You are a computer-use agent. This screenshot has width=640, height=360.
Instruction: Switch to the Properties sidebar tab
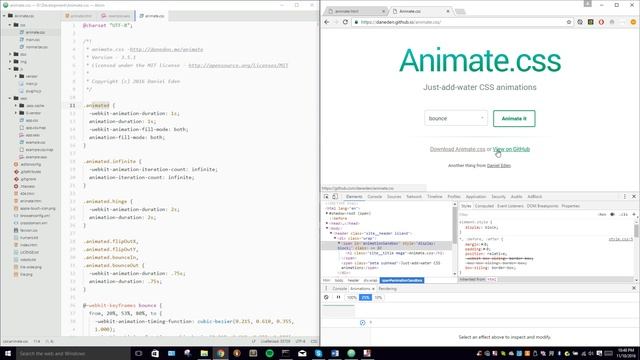(570, 206)
